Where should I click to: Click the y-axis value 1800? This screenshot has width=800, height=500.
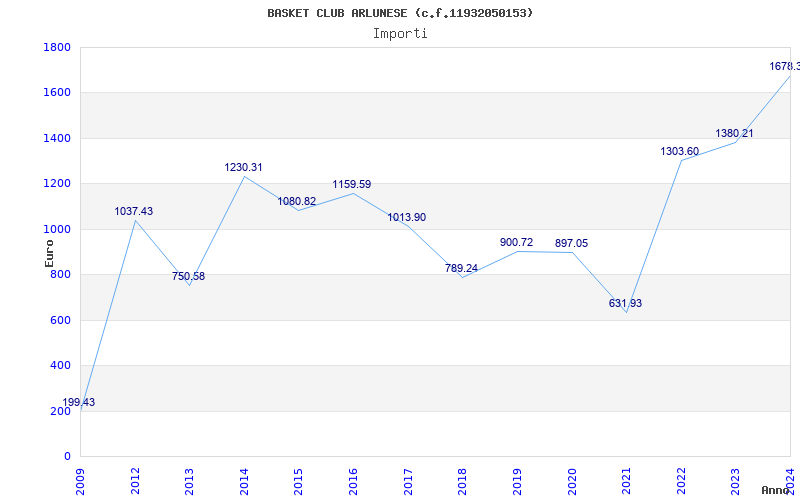[58, 47]
